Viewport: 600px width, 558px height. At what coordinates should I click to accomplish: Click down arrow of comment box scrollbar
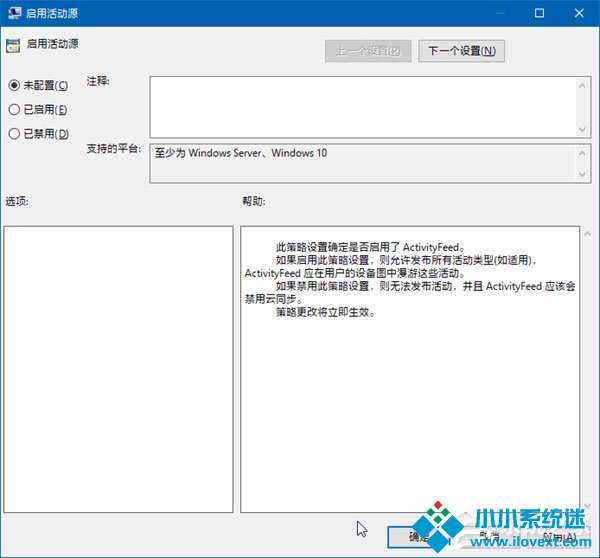click(582, 129)
